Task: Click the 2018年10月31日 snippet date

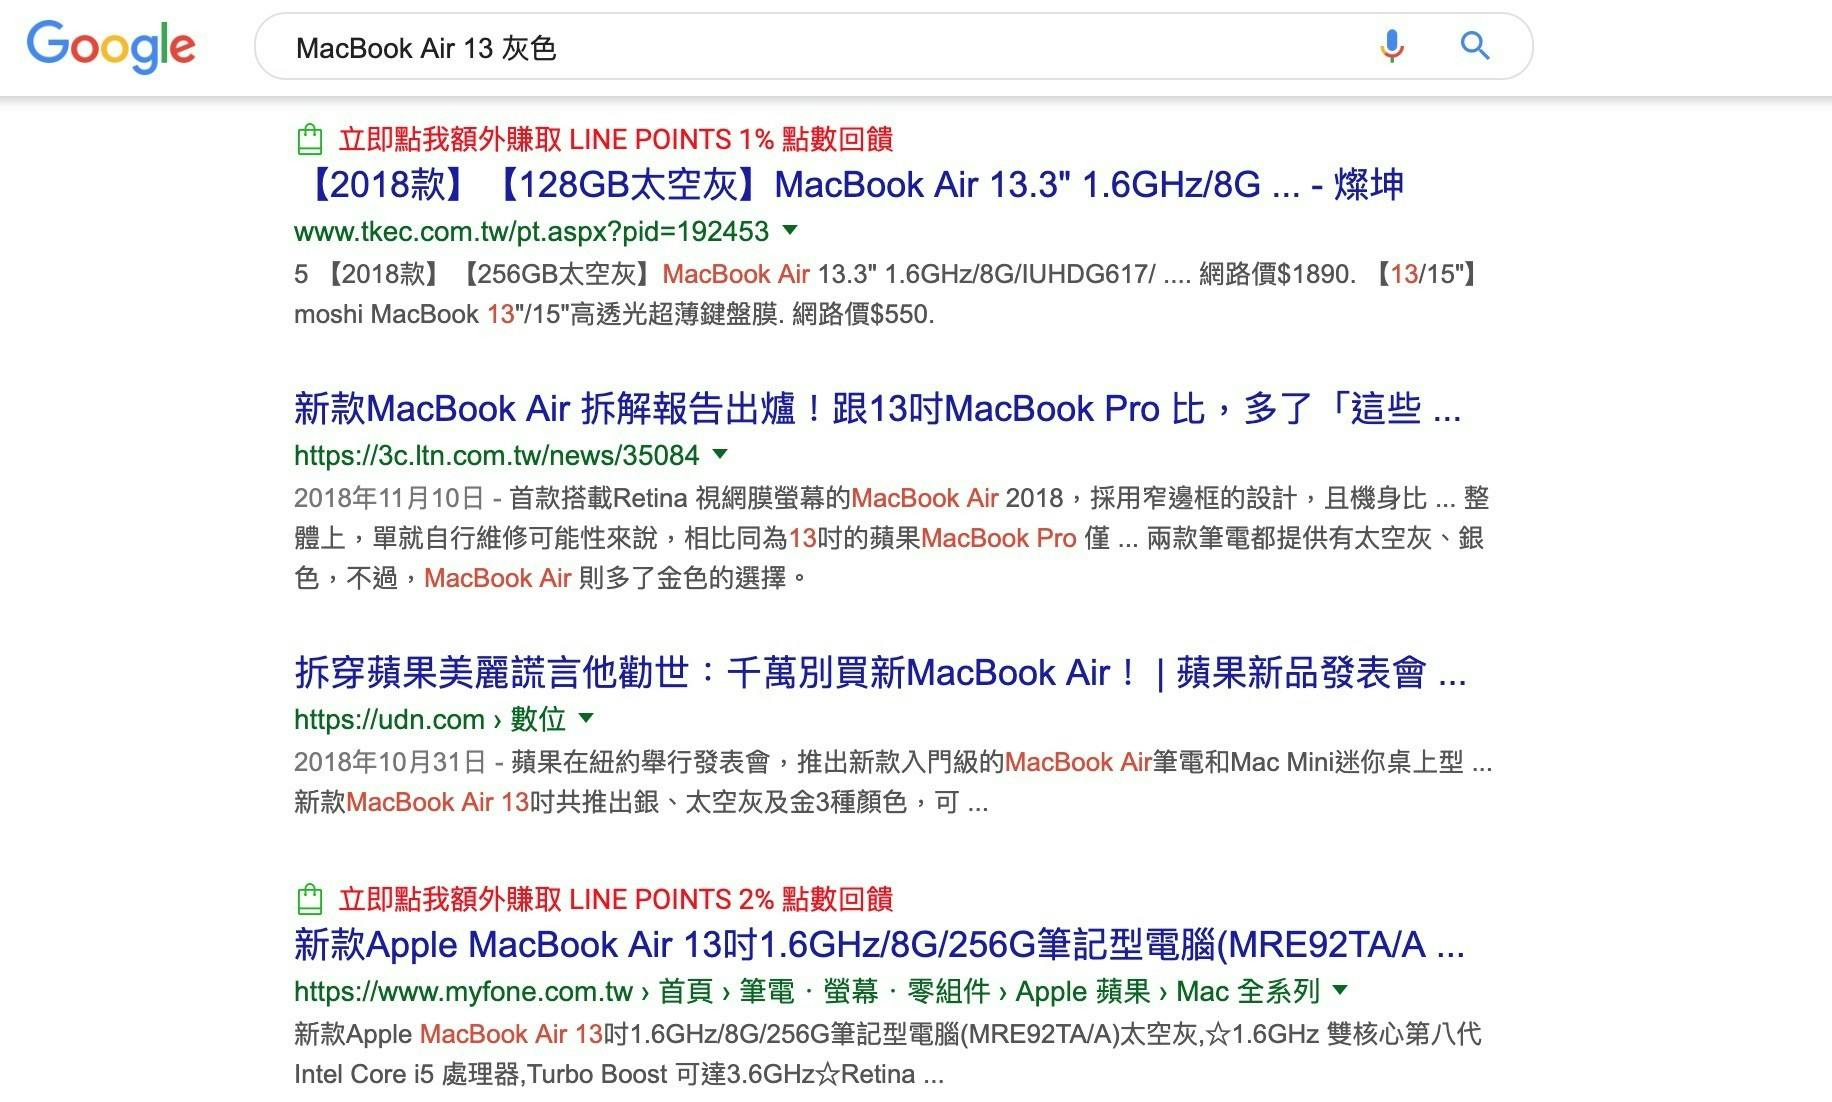Action: (390, 762)
